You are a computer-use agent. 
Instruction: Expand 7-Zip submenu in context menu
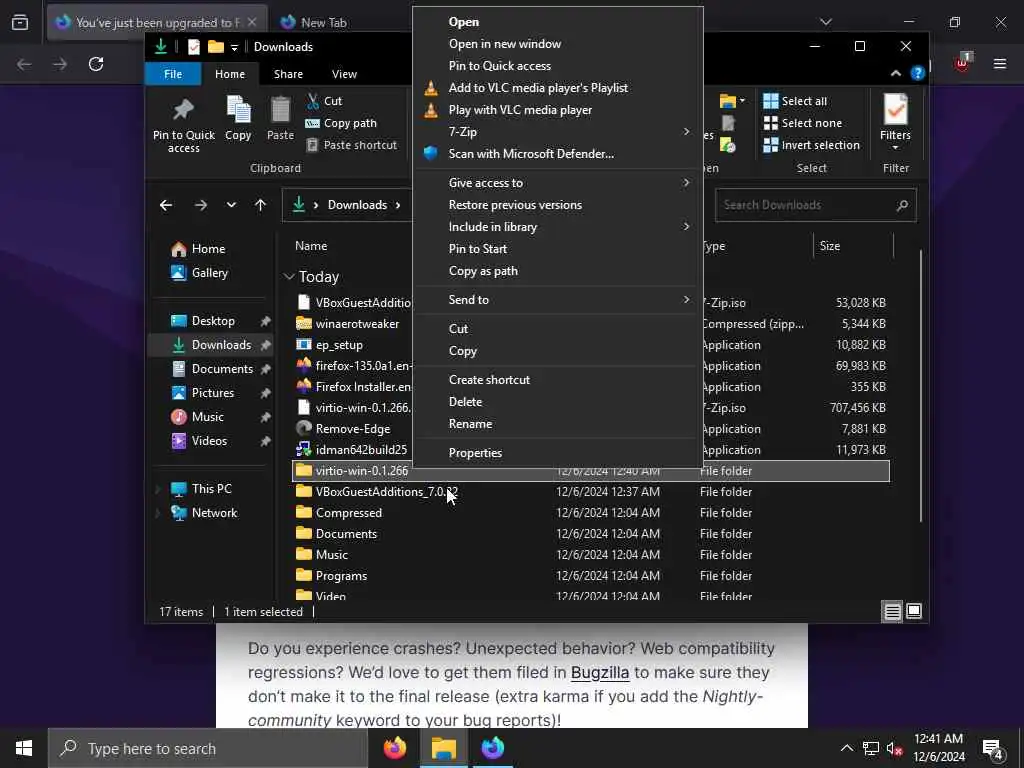(x=558, y=132)
